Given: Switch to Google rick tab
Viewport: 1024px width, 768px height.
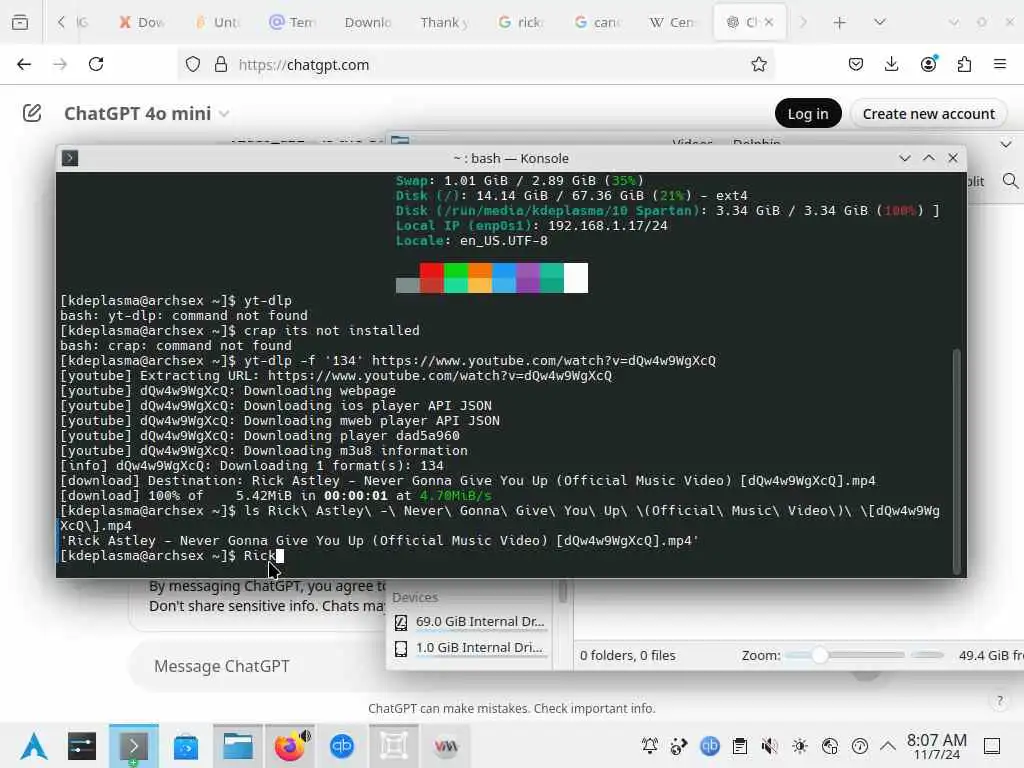Looking at the screenshot, I should pyautogui.click(x=521, y=22).
